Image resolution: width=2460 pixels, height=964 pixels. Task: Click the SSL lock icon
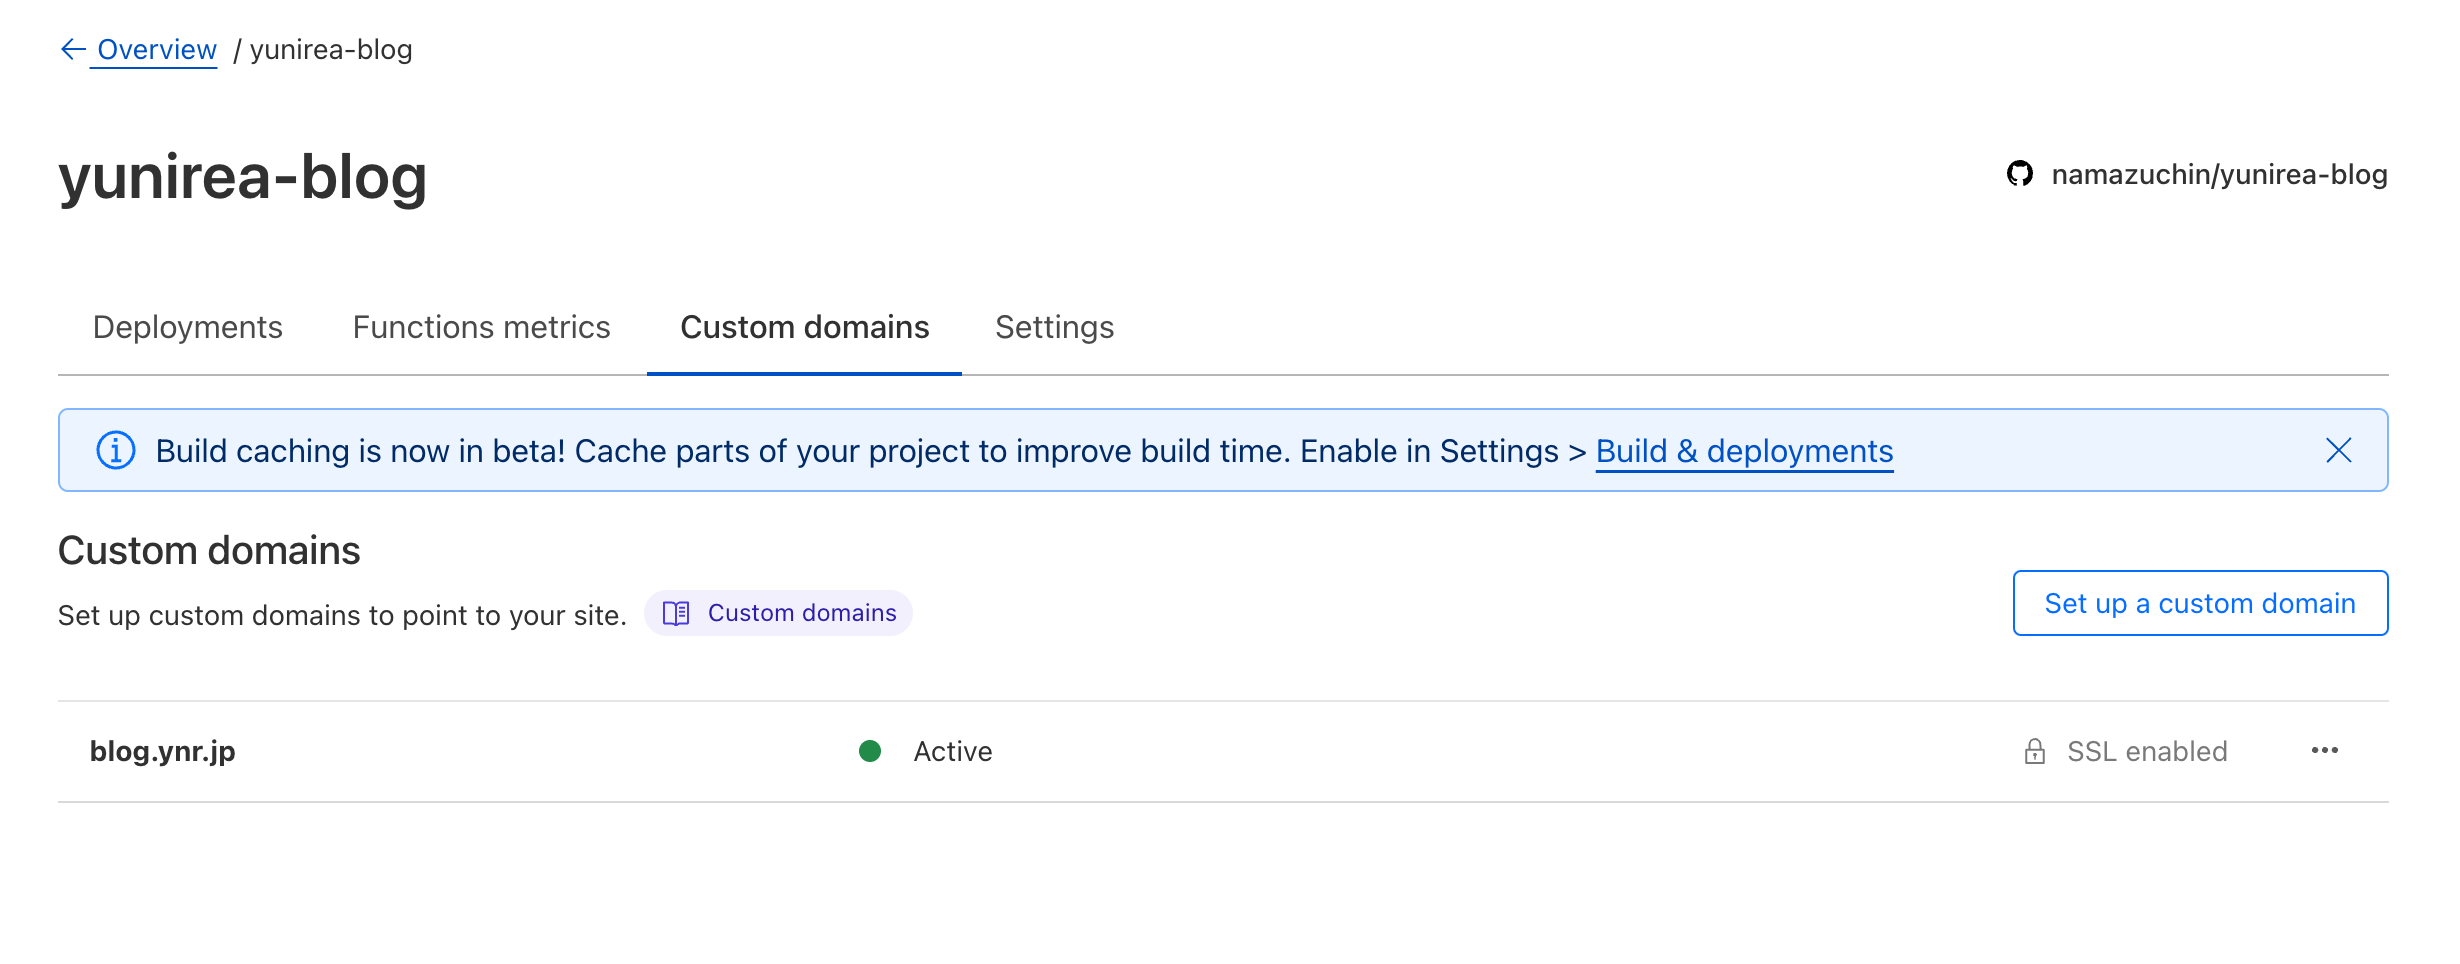tap(2034, 751)
